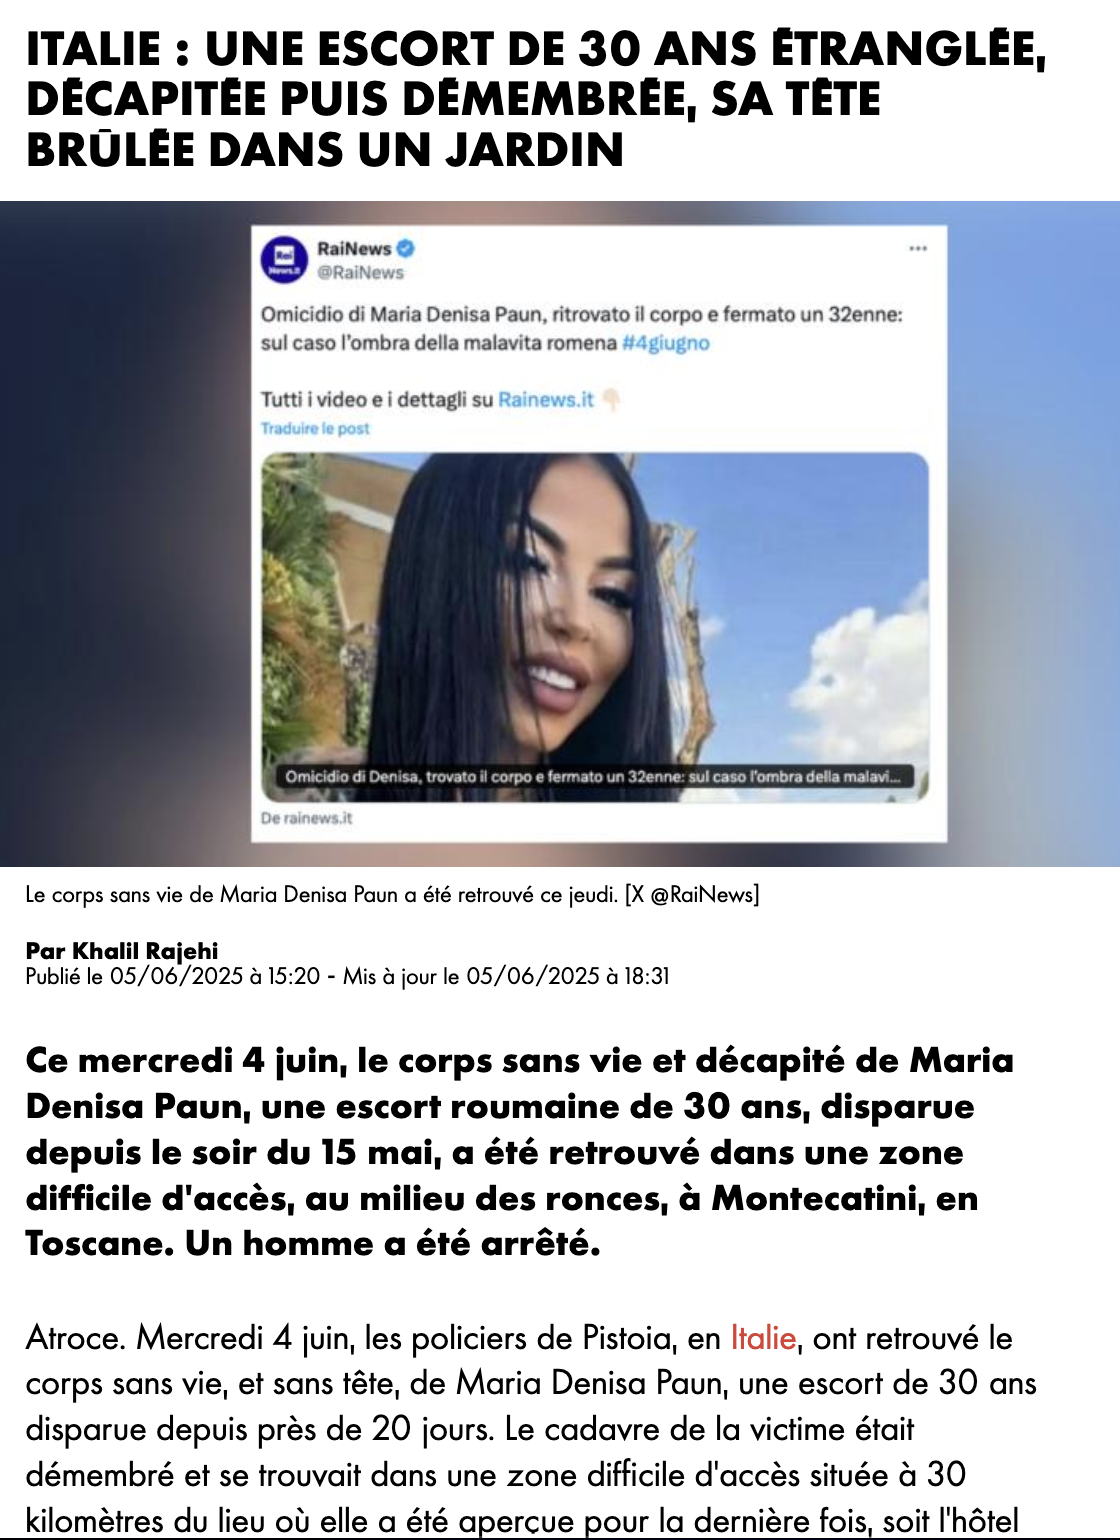1120x1540 pixels.
Task: Click the image caption crediting X @RaiNews
Action: pos(392,894)
